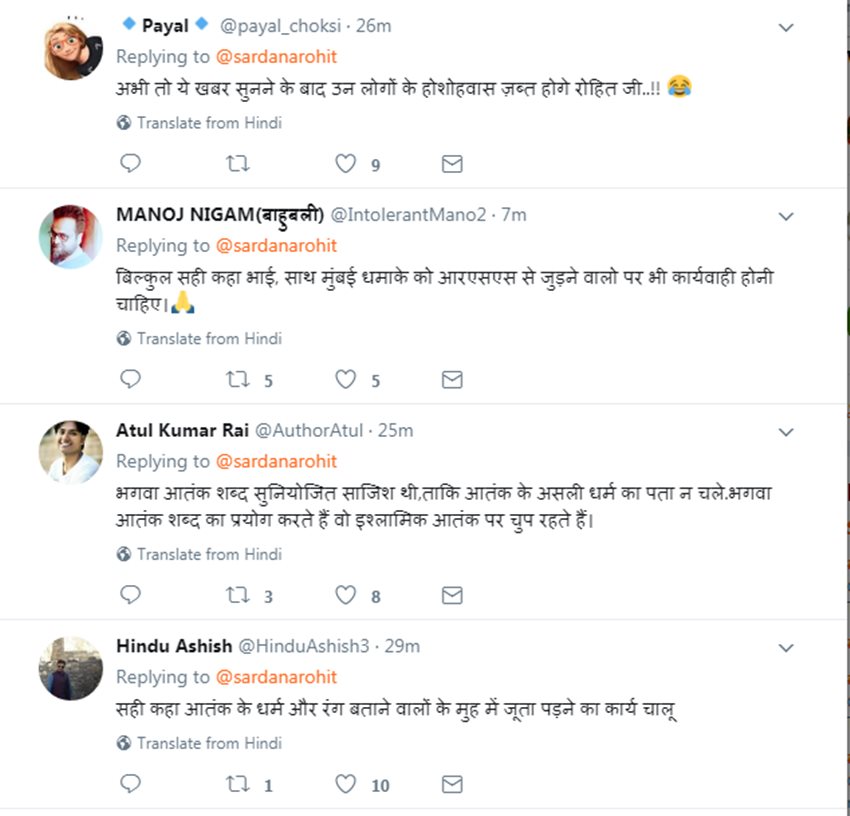Open Payal's profile picture
850x816 pixels.
pos(71,48)
